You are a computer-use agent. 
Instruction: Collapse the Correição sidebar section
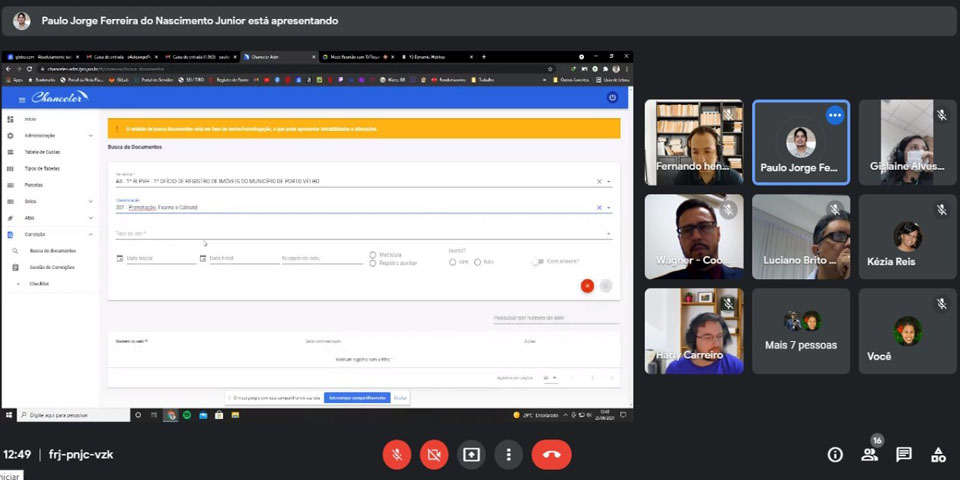tap(91, 234)
